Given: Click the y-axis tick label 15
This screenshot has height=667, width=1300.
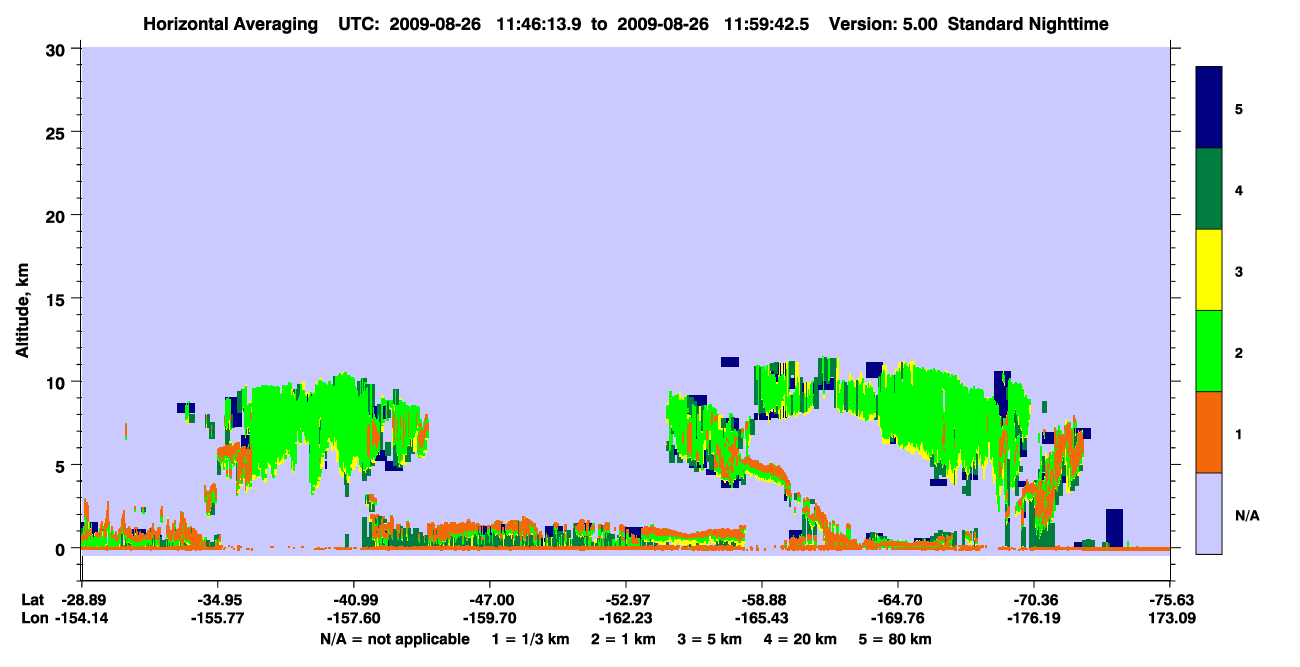Looking at the screenshot, I should click(58, 299).
